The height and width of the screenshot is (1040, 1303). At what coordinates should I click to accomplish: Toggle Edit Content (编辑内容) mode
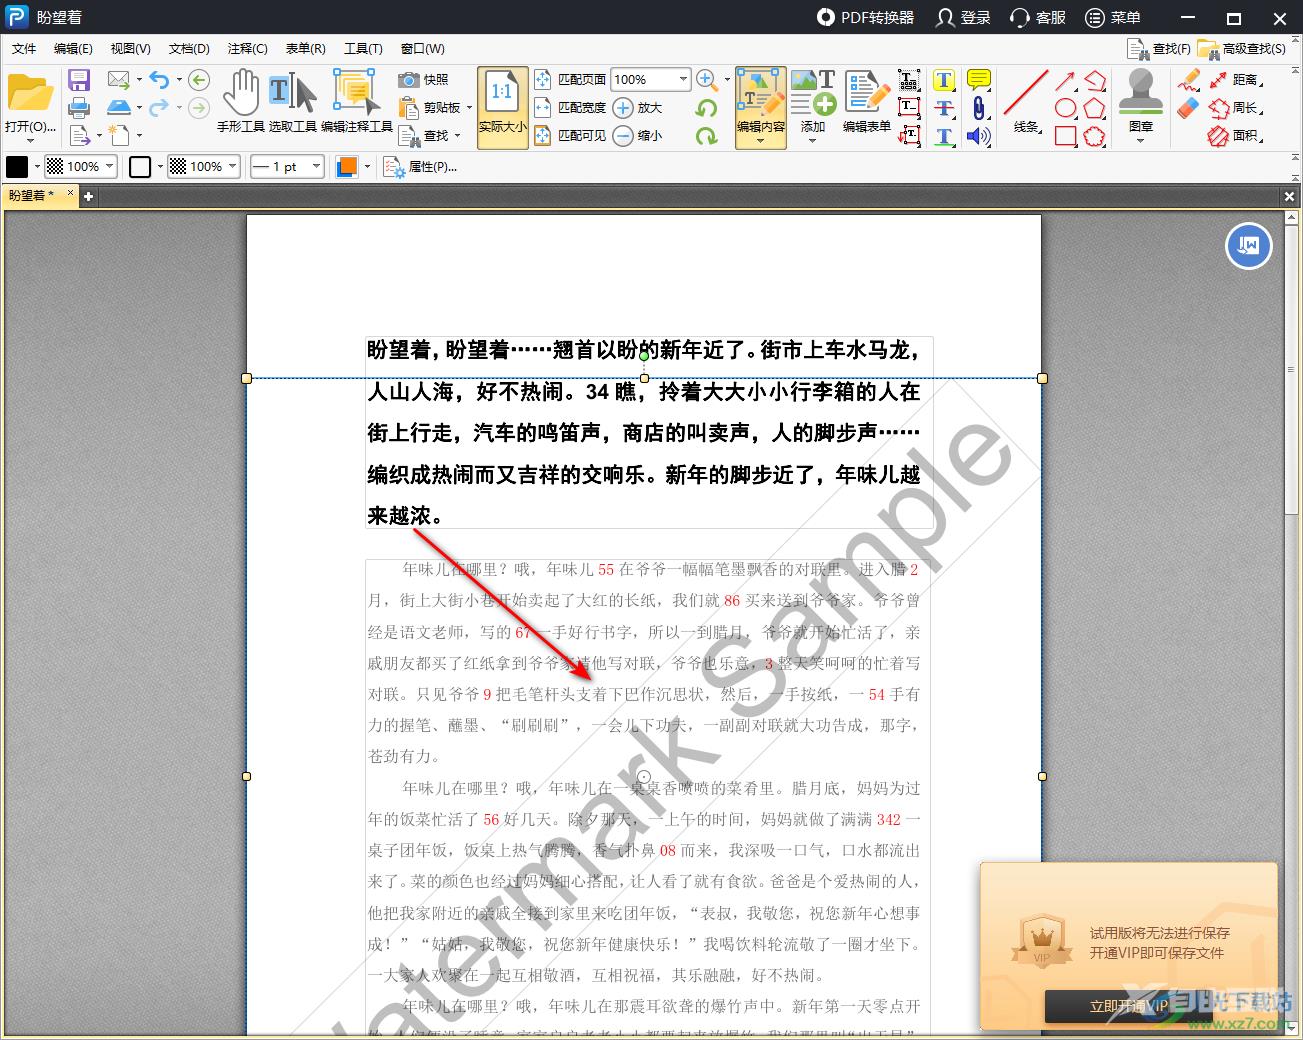pyautogui.click(x=760, y=107)
